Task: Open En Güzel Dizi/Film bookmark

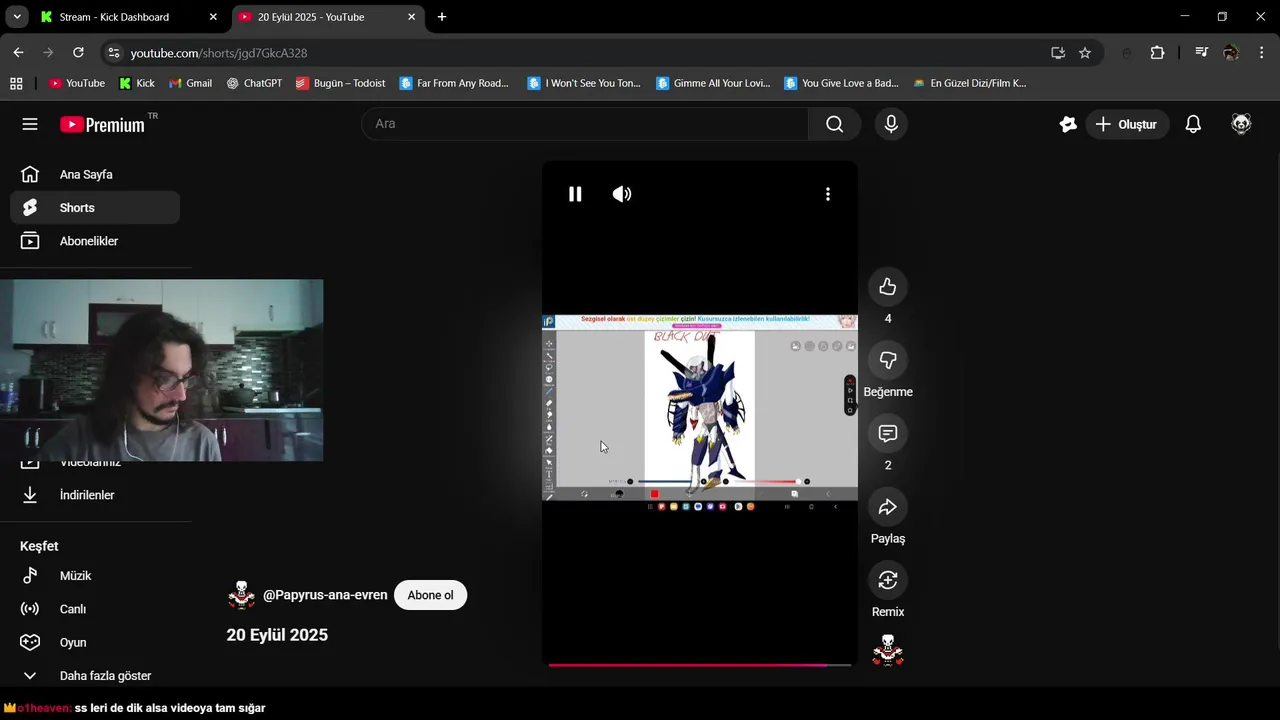Action: (x=970, y=83)
